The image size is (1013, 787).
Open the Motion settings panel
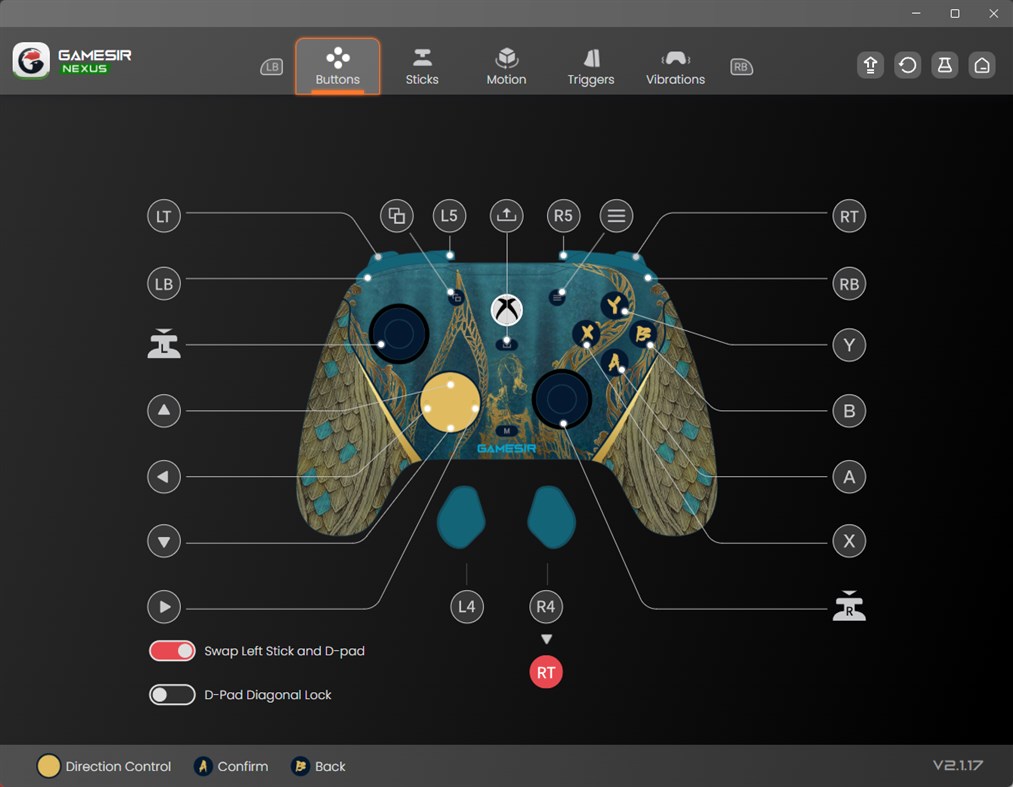pyautogui.click(x=506, y=63)
